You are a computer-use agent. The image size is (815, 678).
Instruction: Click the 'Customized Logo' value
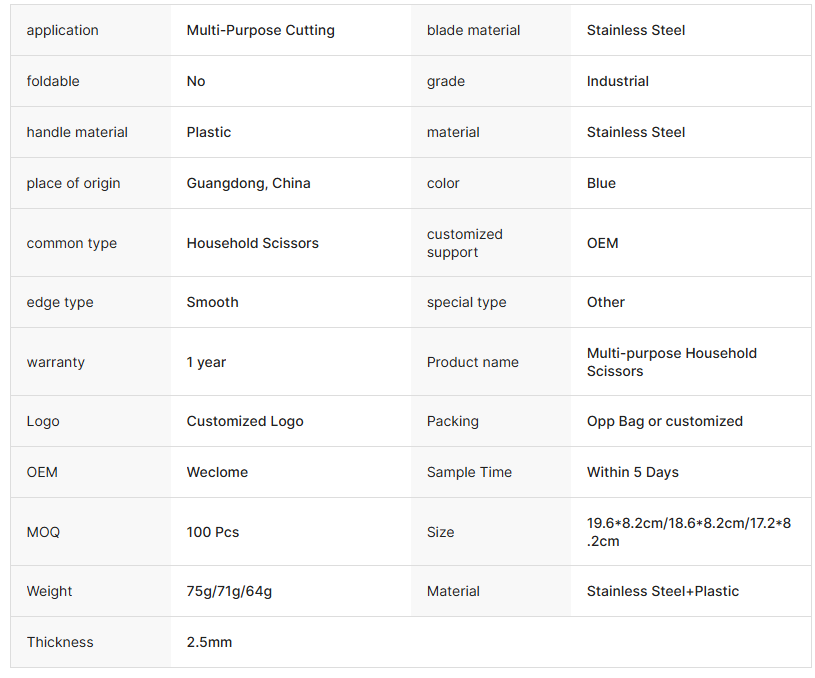[x=244, y=421]
